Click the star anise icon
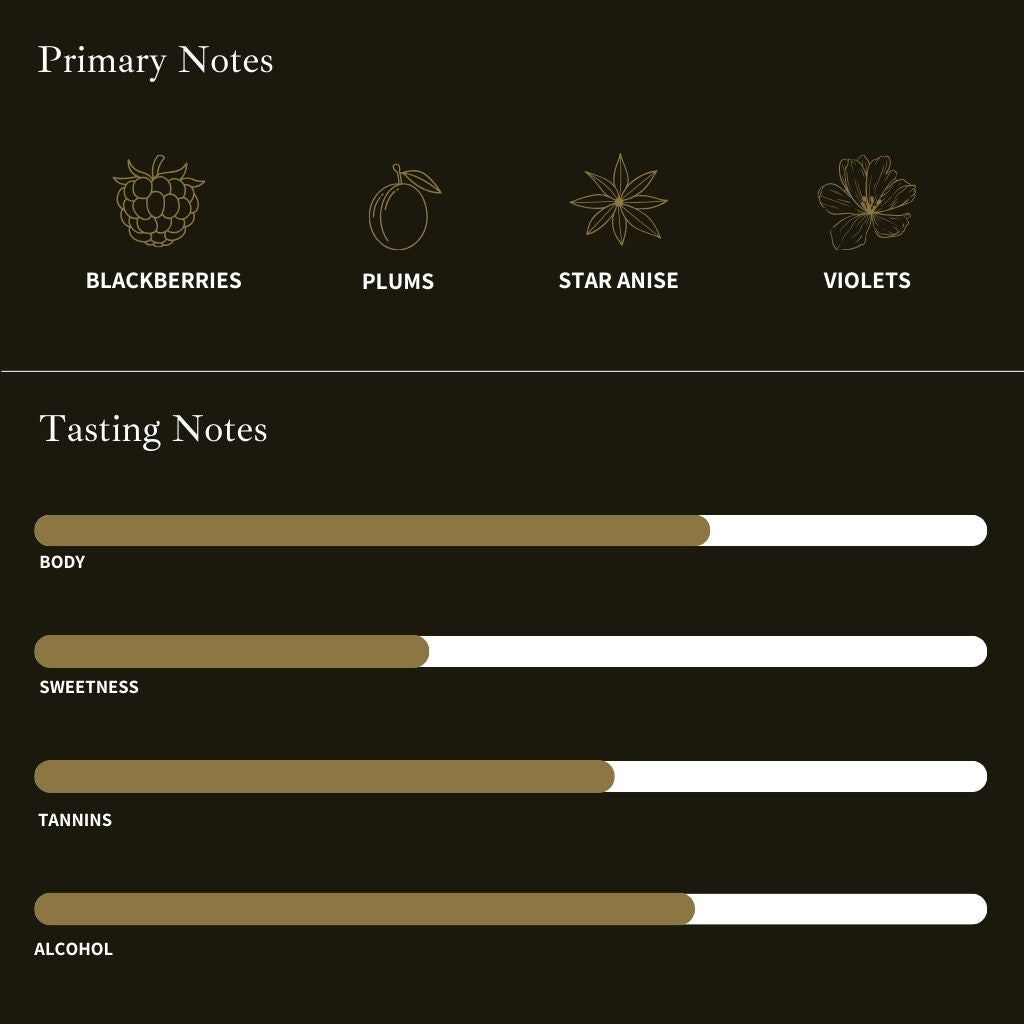This screenshot has height=1024, width=1024. [618, 200]
